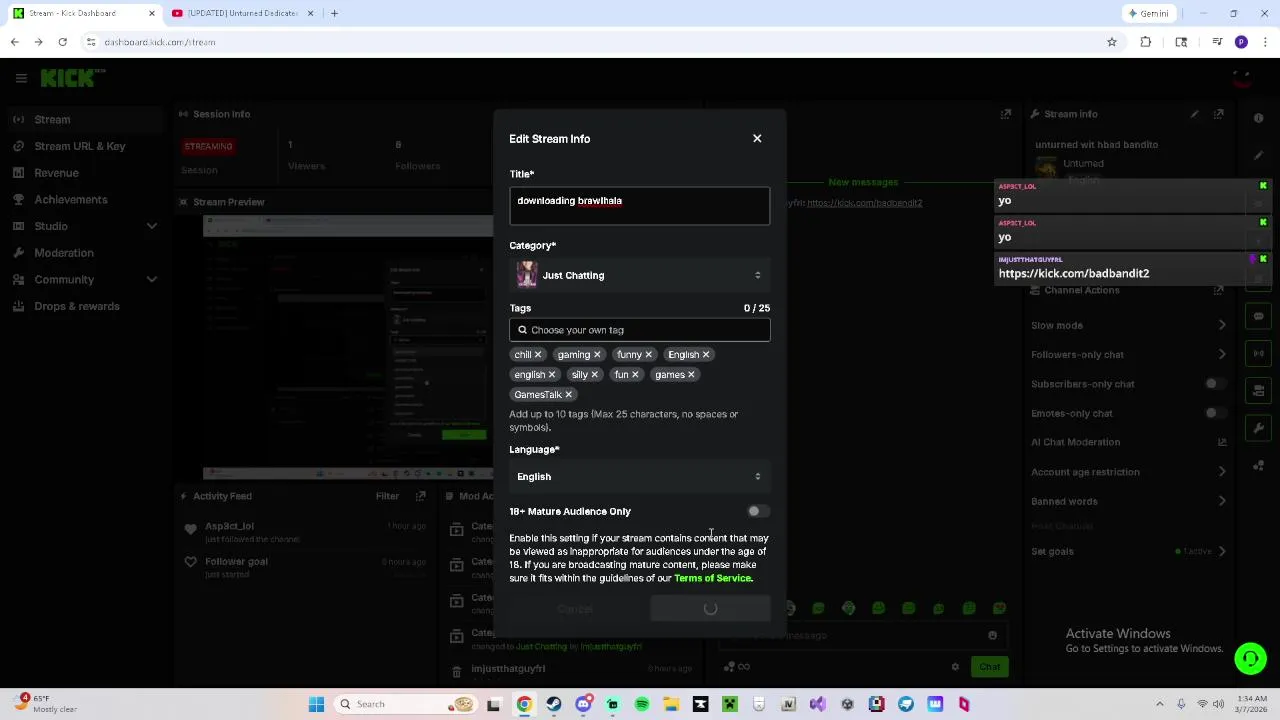This screenshot has height=720, width=1280.
Task: Open AI Chat Moderation external link icon
Action: point(1221,442)
